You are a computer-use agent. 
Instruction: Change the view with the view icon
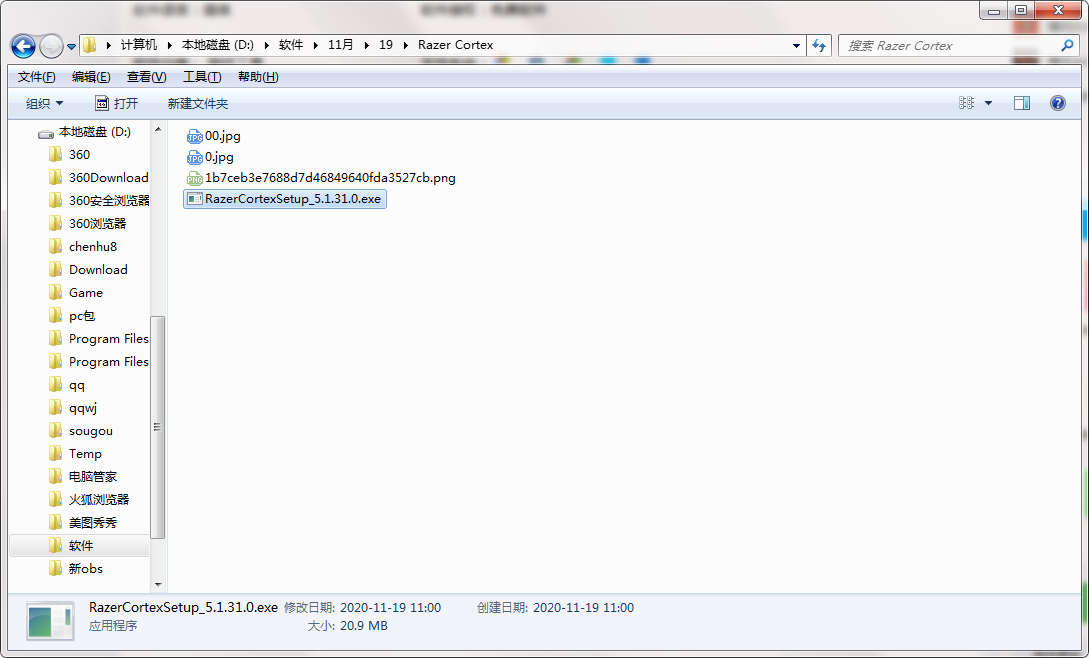(x=966, y=103)
